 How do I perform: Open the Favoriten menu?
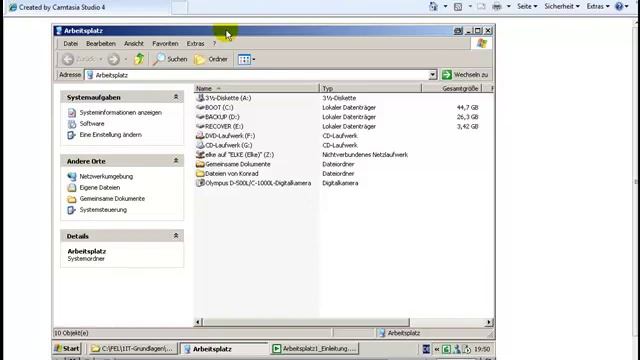[165, 43]
